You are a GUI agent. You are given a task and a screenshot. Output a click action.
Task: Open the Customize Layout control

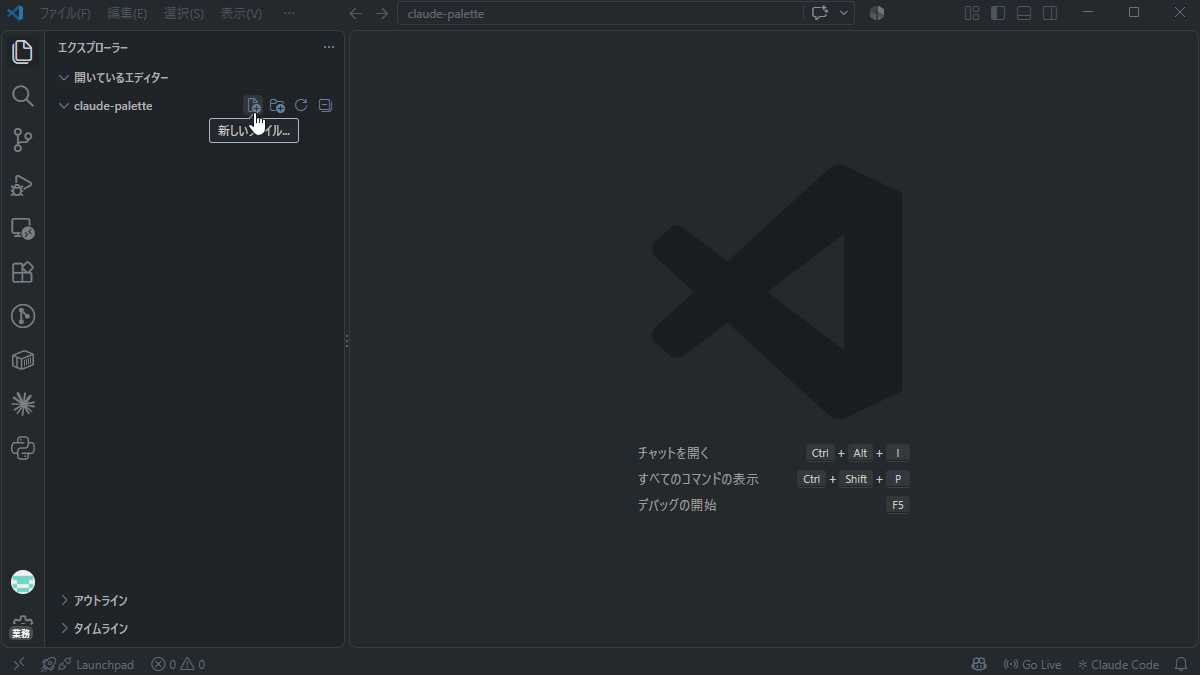click(x=972, y=13)
